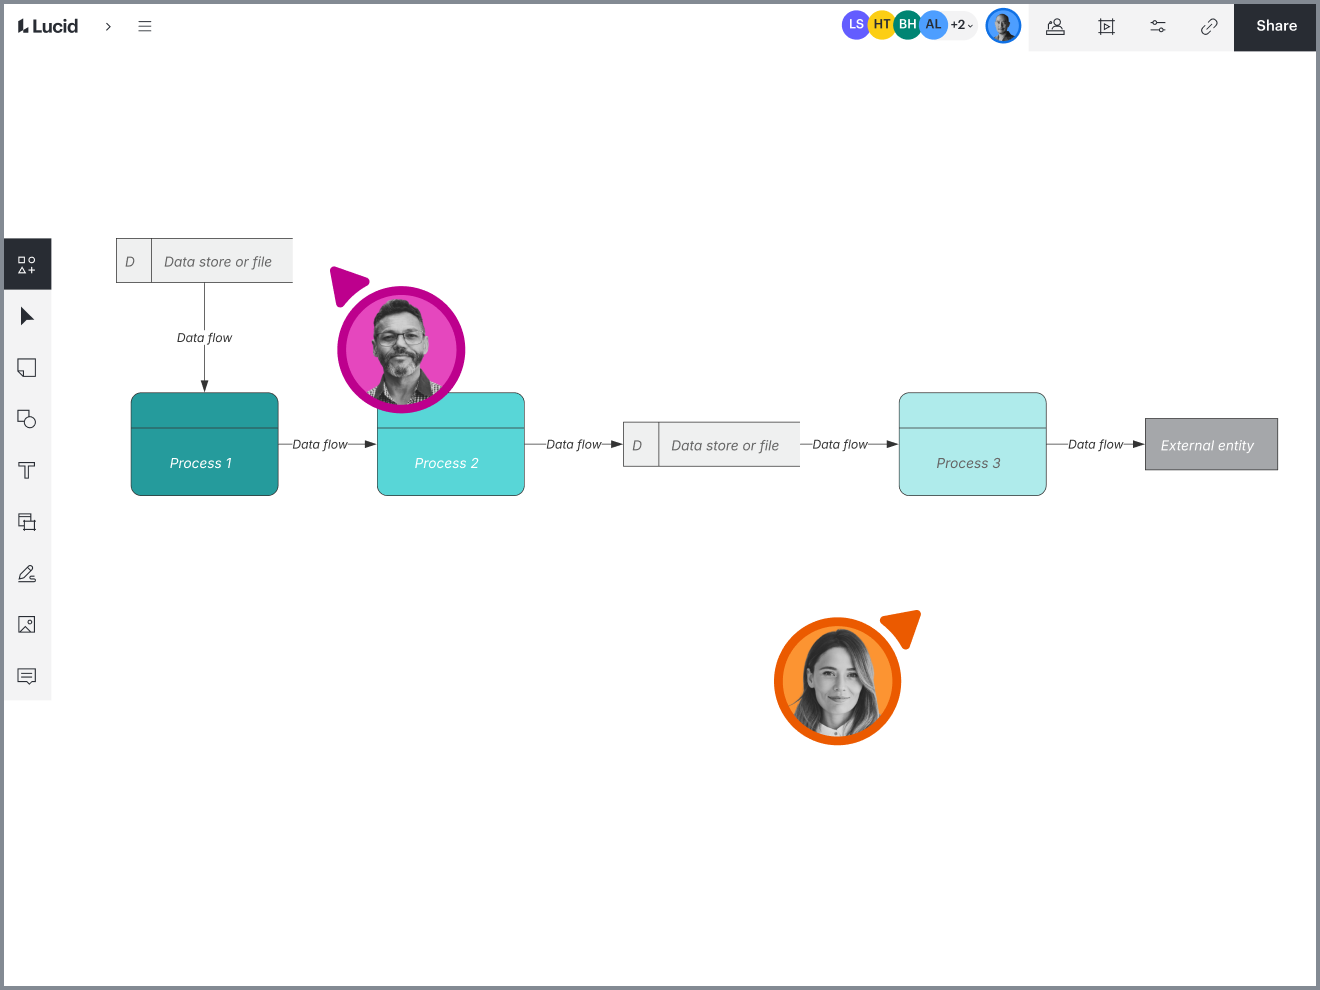Open the insert image tool

pyautogui.click(x=27, y=625)
